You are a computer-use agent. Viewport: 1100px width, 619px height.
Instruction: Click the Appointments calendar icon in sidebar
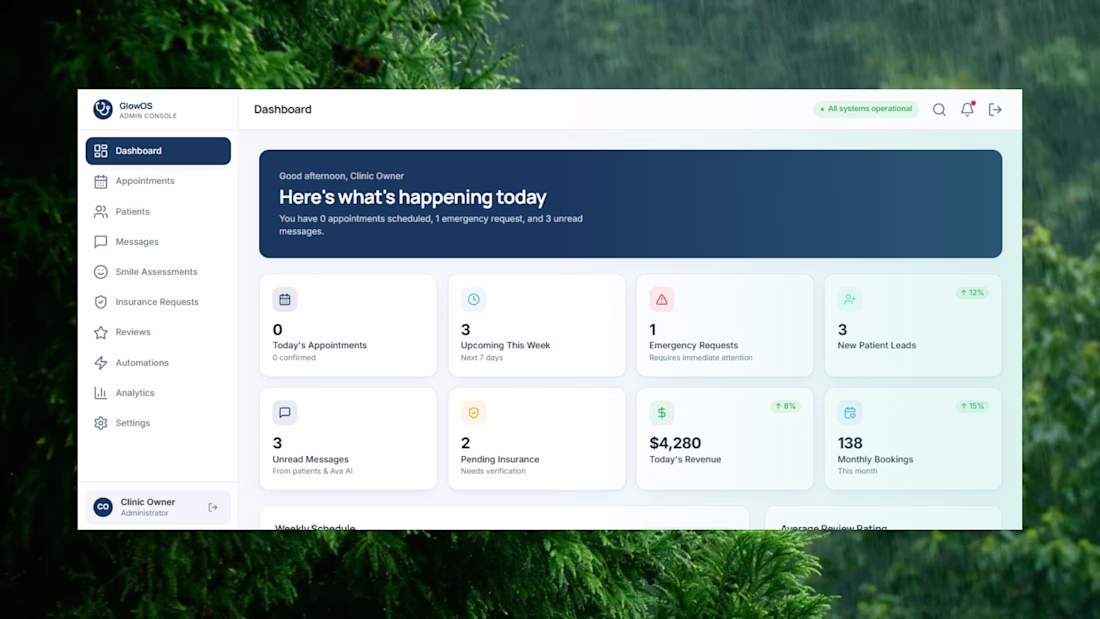(x=101, y=181)
